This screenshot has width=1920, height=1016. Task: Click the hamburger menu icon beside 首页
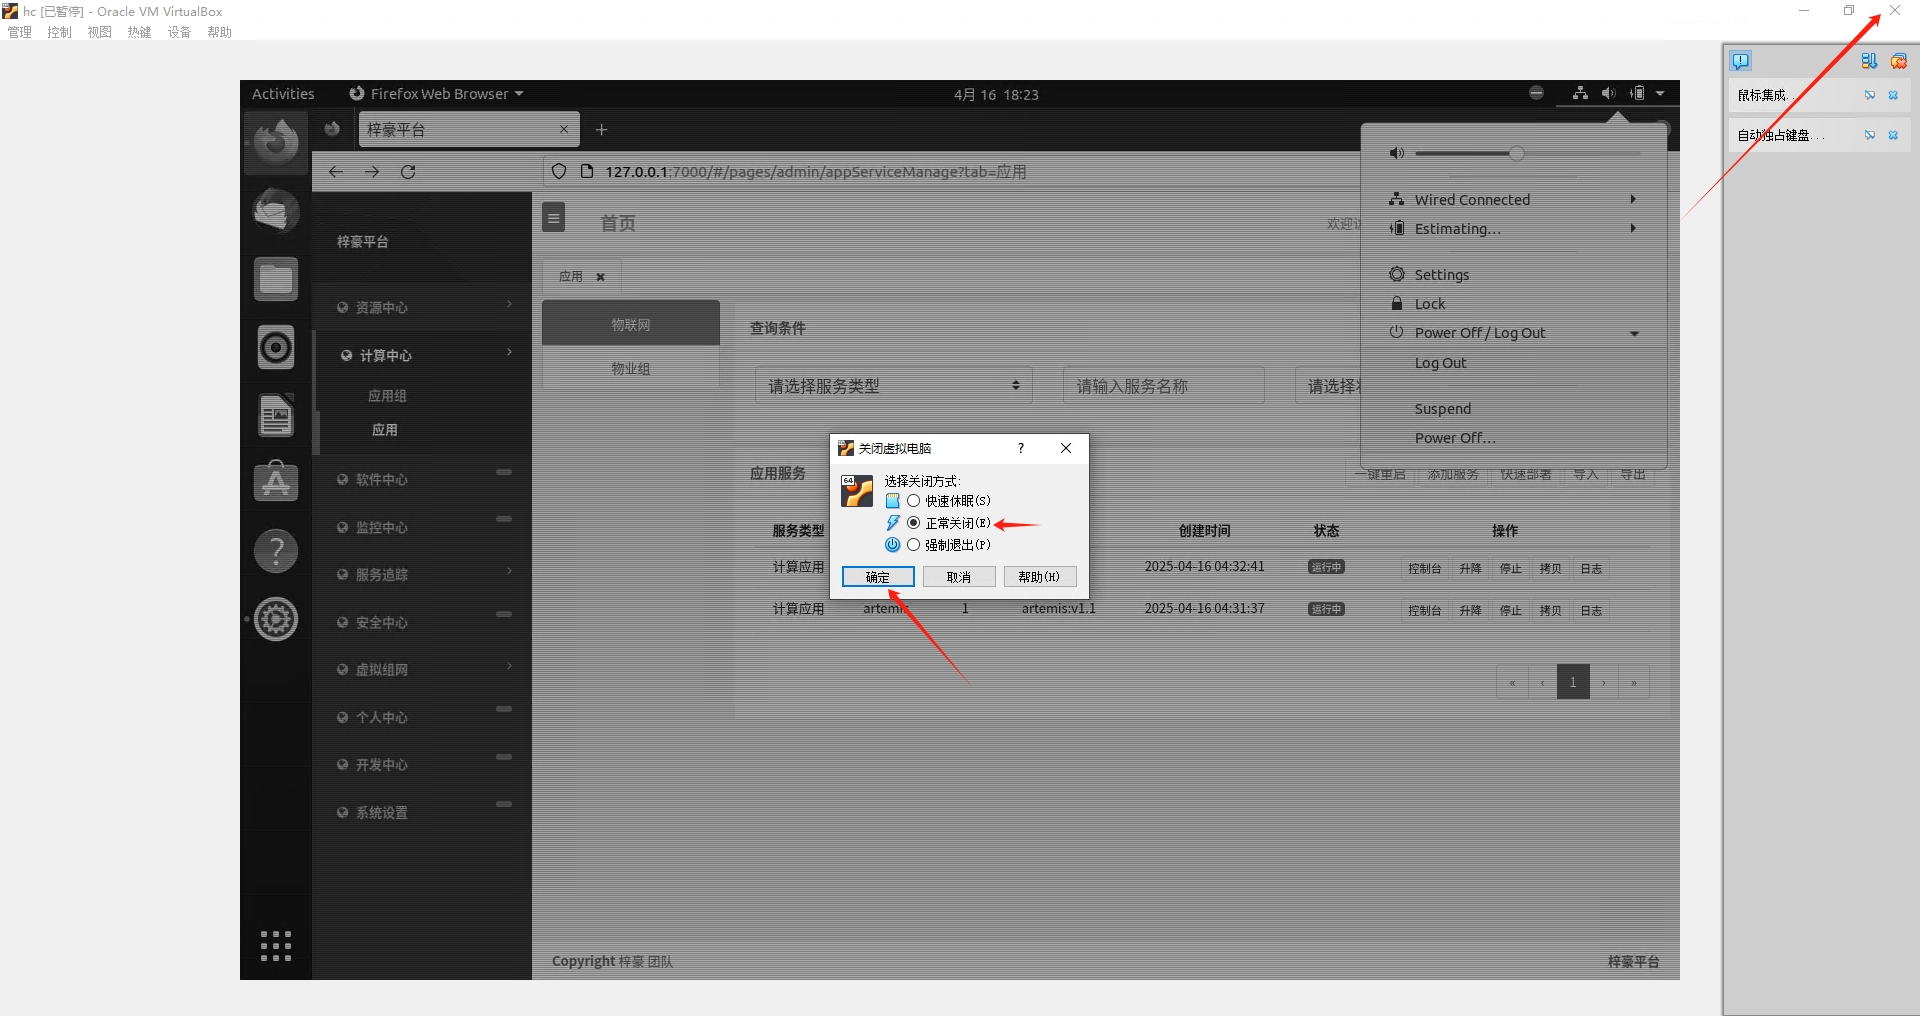point(554,218)
